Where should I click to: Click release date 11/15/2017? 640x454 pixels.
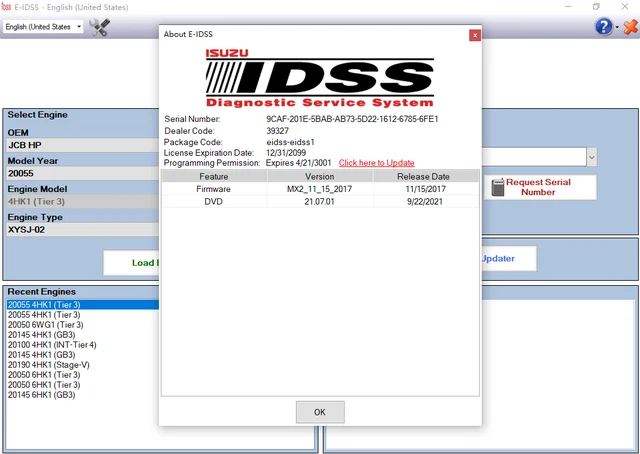[426, 189]
